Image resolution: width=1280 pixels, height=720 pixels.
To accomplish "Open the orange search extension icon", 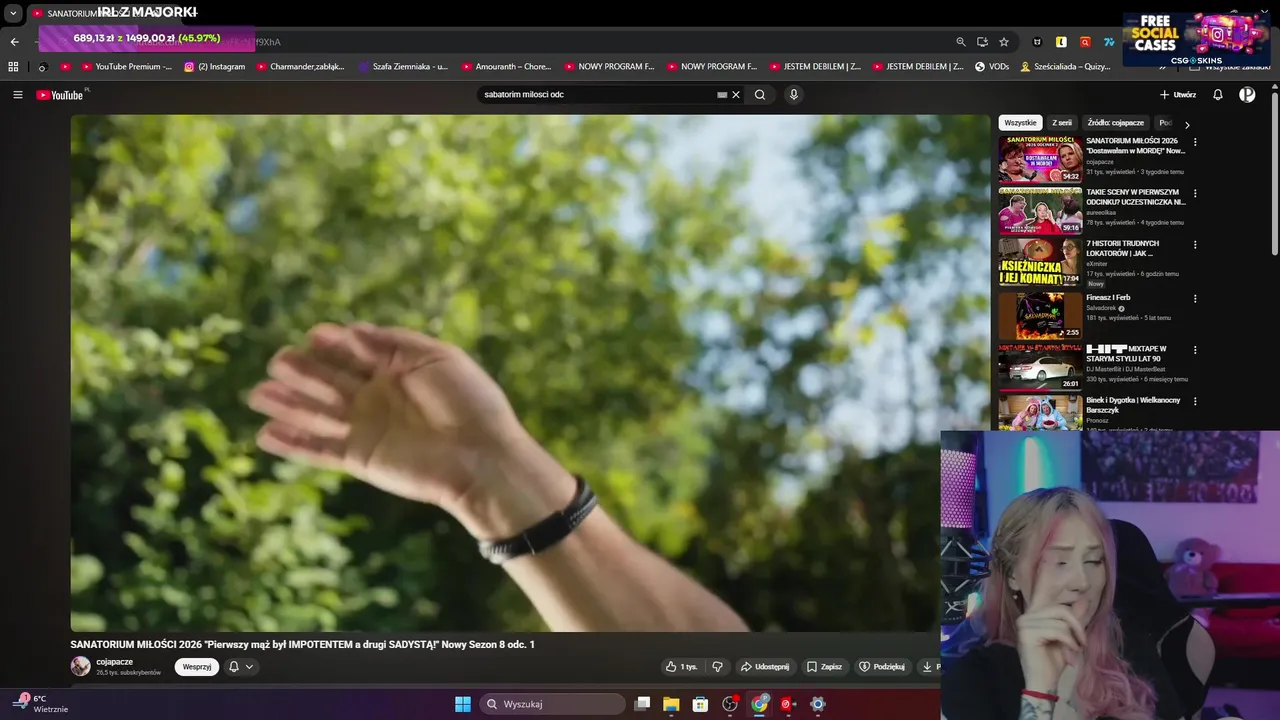I will (1085, 42).
